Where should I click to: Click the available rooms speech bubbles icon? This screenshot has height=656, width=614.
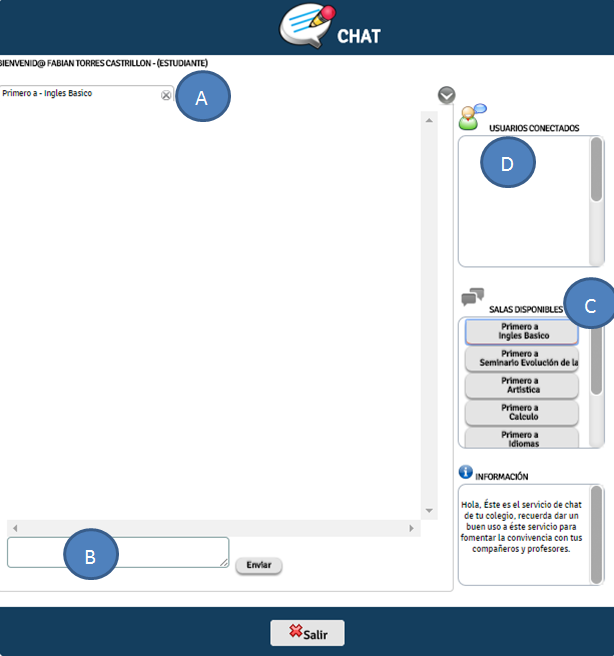472,297
